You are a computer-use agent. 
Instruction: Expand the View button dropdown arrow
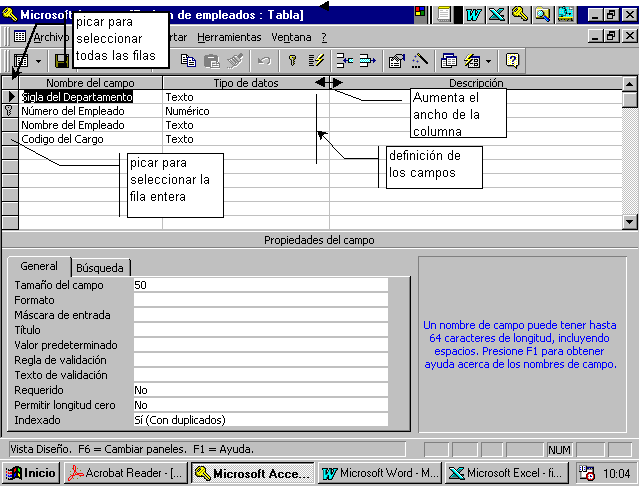[38, 62]
